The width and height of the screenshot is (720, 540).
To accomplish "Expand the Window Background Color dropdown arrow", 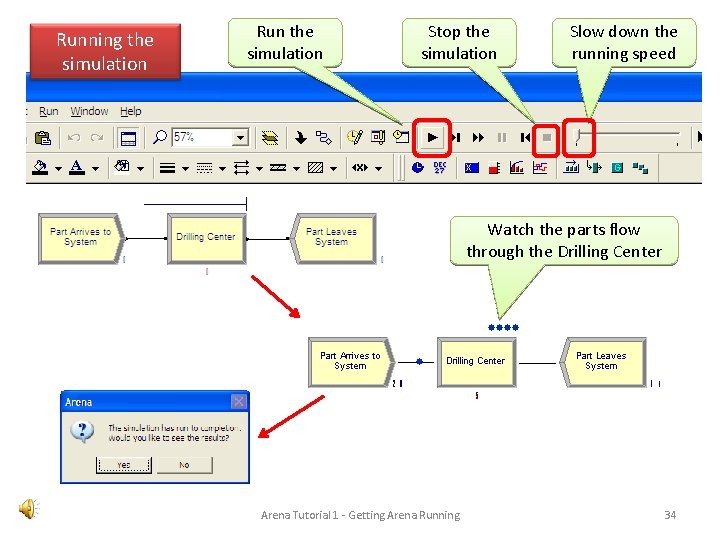I will click(x=141, y=169).
